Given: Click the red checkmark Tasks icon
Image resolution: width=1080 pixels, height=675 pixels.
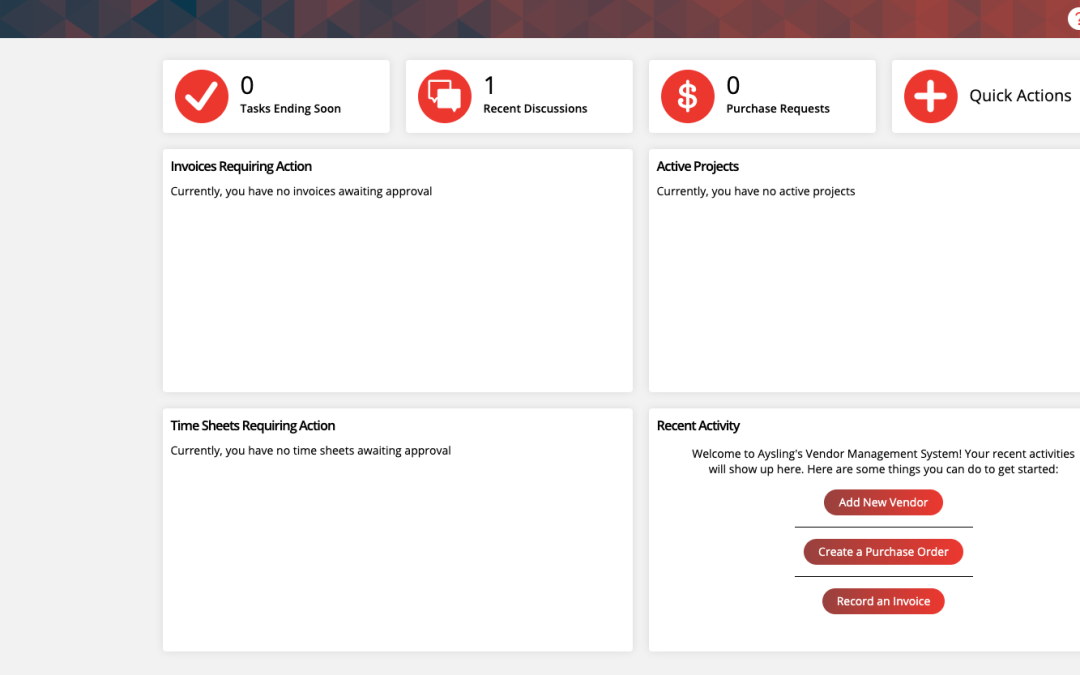Looking at the screenshot, I should [201, 96].
